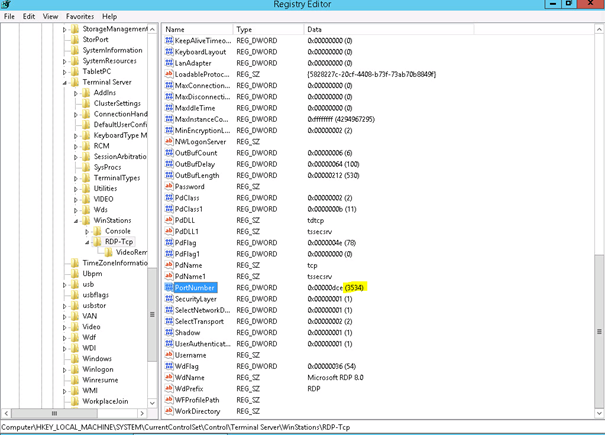Collapse the WinStations tree node
Viewport: 605px width, 435px height.
[76, 219]
